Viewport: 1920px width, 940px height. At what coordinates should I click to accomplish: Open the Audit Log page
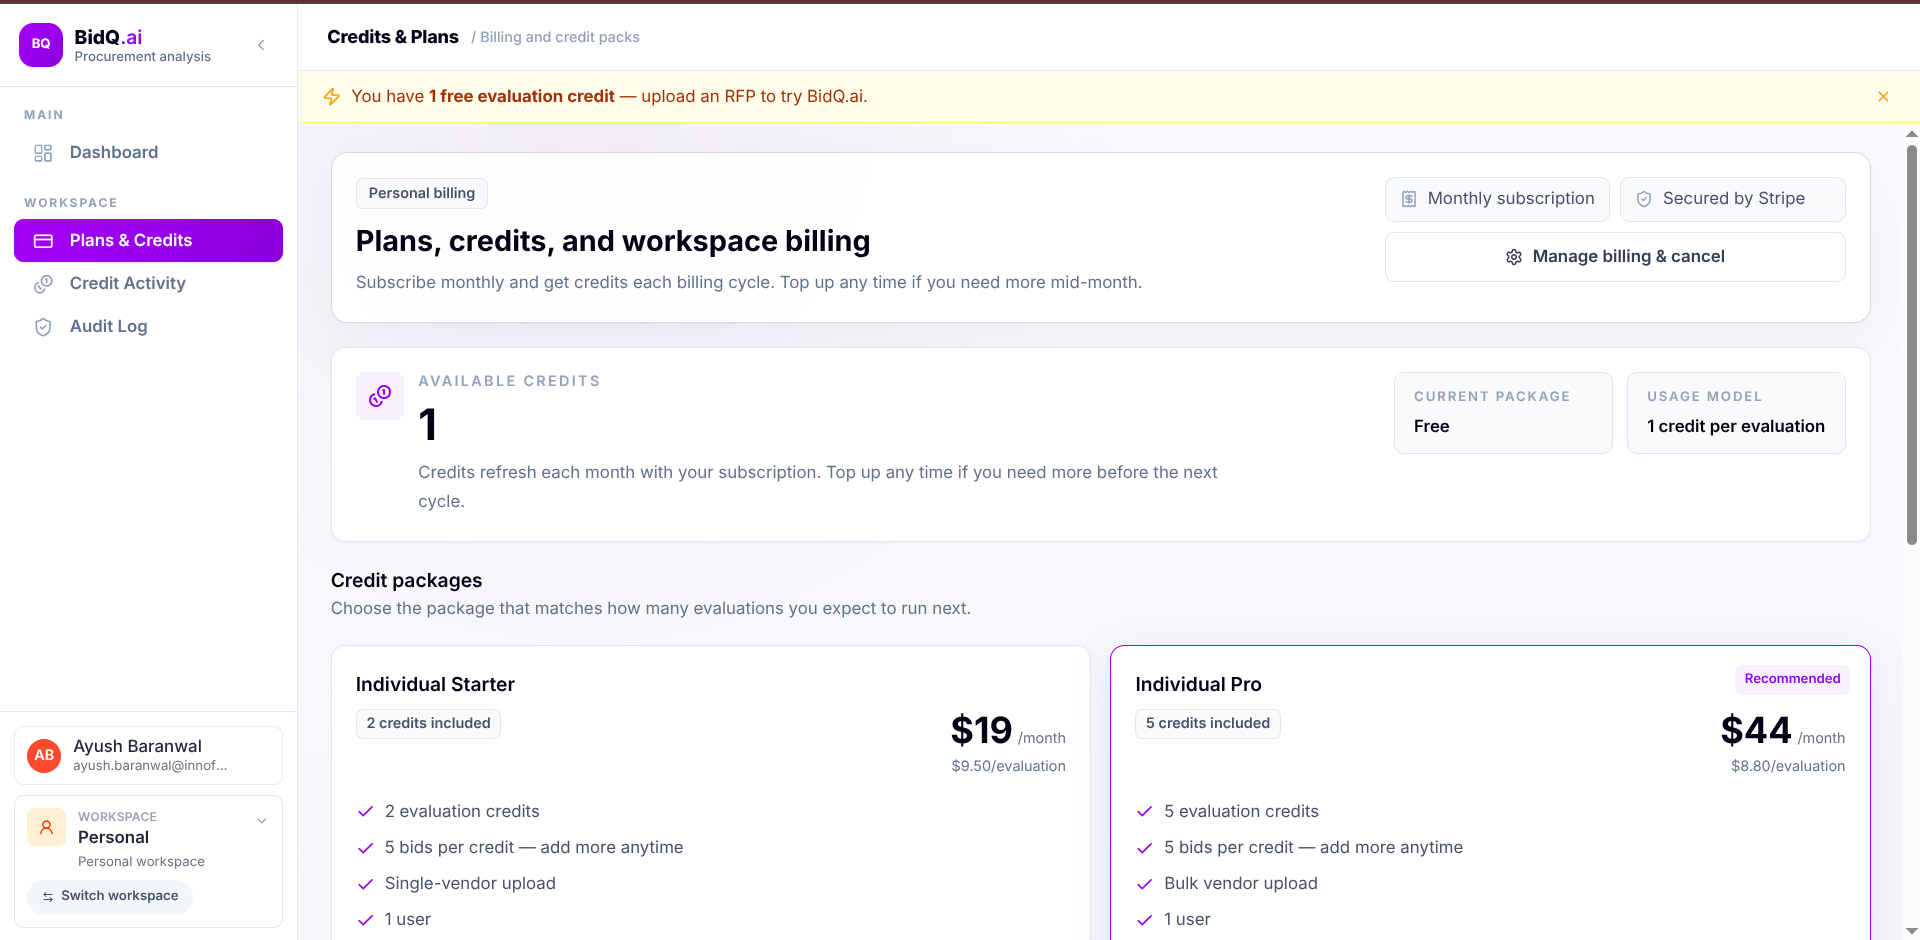[x=148, y=327]
